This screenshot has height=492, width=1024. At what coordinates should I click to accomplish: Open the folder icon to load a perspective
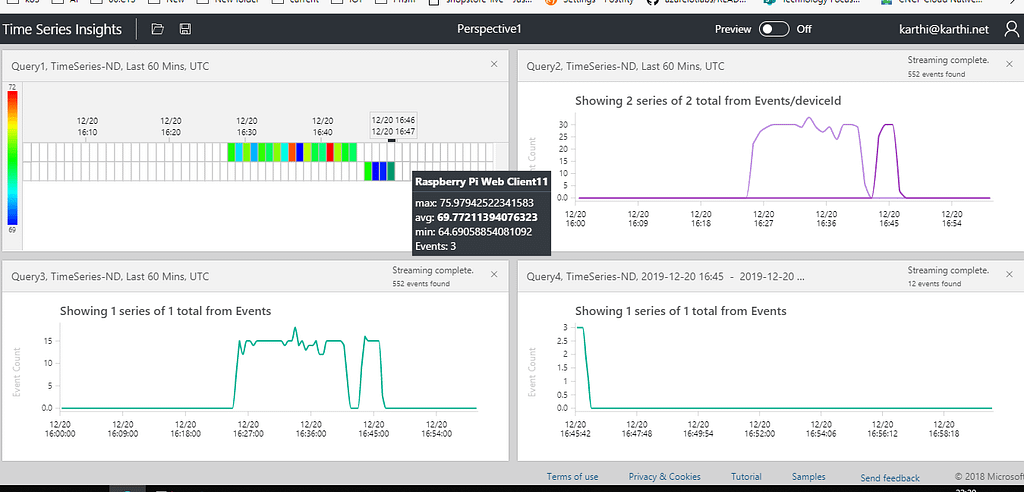(x=157, y=29)
